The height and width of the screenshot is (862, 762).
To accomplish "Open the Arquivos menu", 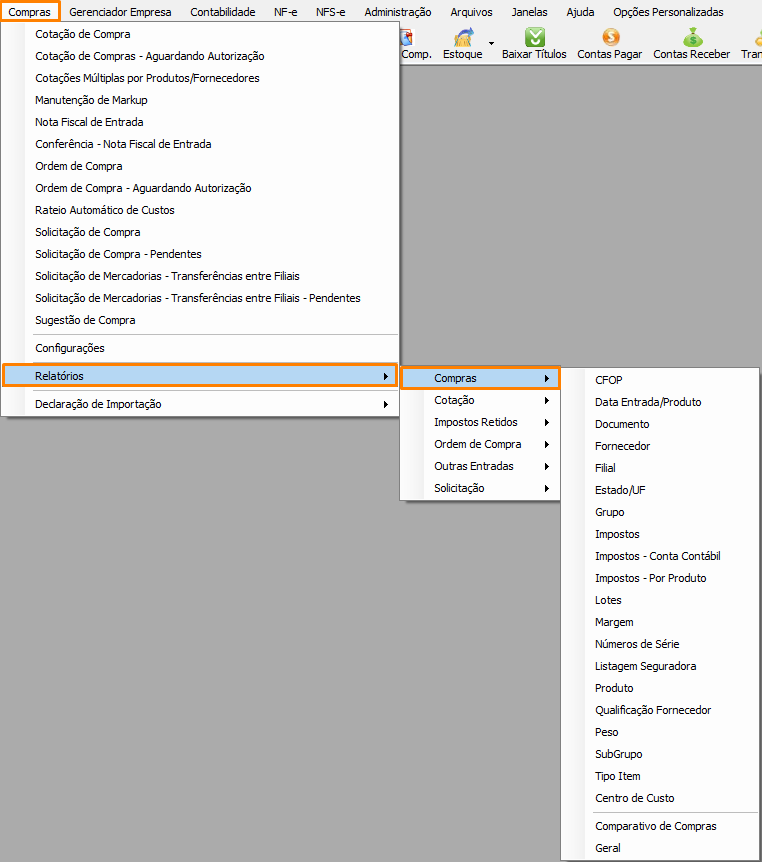I will (471, 12).
